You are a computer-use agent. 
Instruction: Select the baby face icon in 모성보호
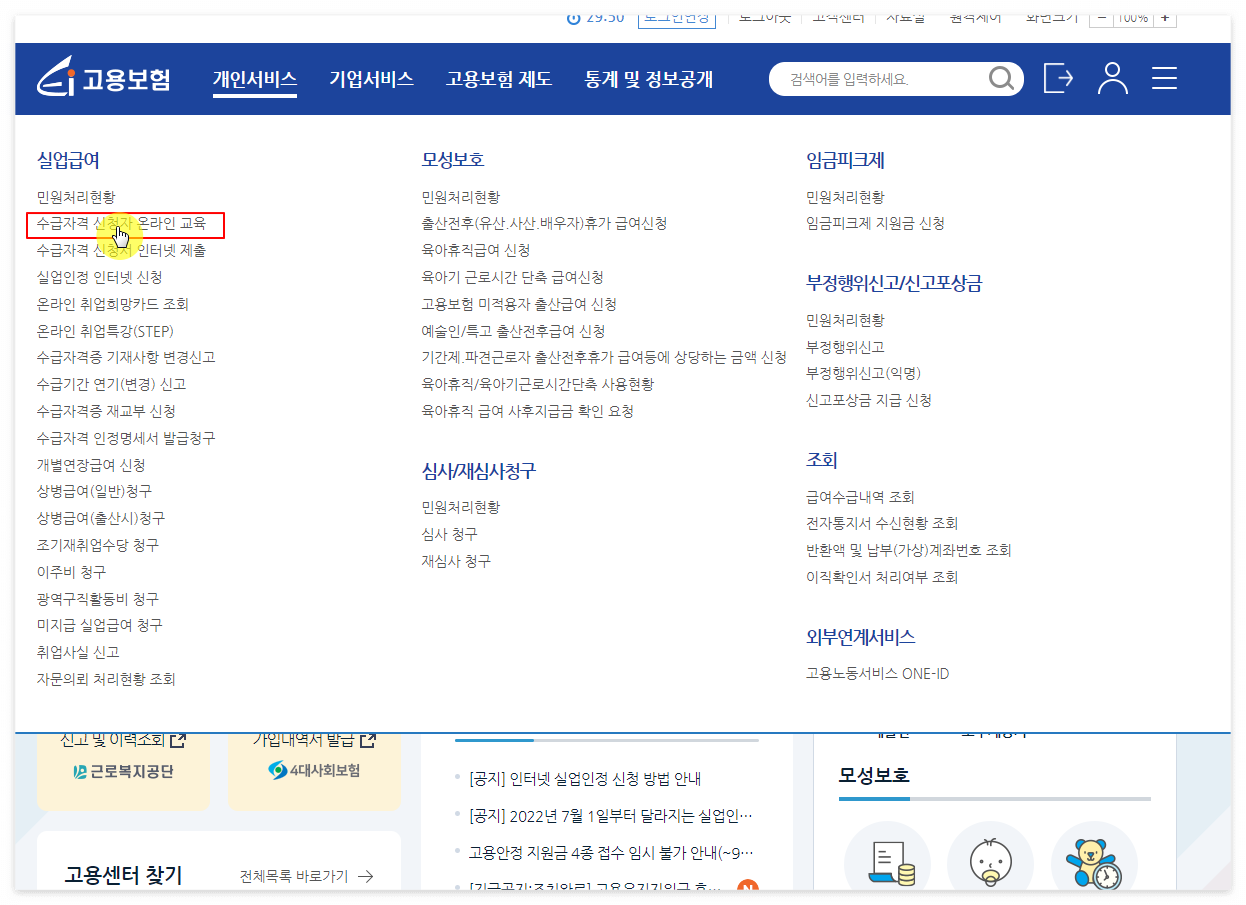[991, 862]
